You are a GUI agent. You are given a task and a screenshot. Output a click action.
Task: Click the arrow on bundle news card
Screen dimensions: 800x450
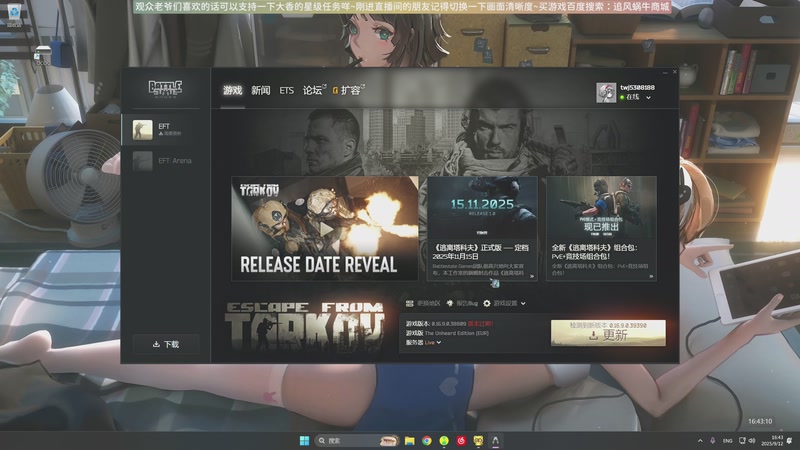[x=651, y=276]
